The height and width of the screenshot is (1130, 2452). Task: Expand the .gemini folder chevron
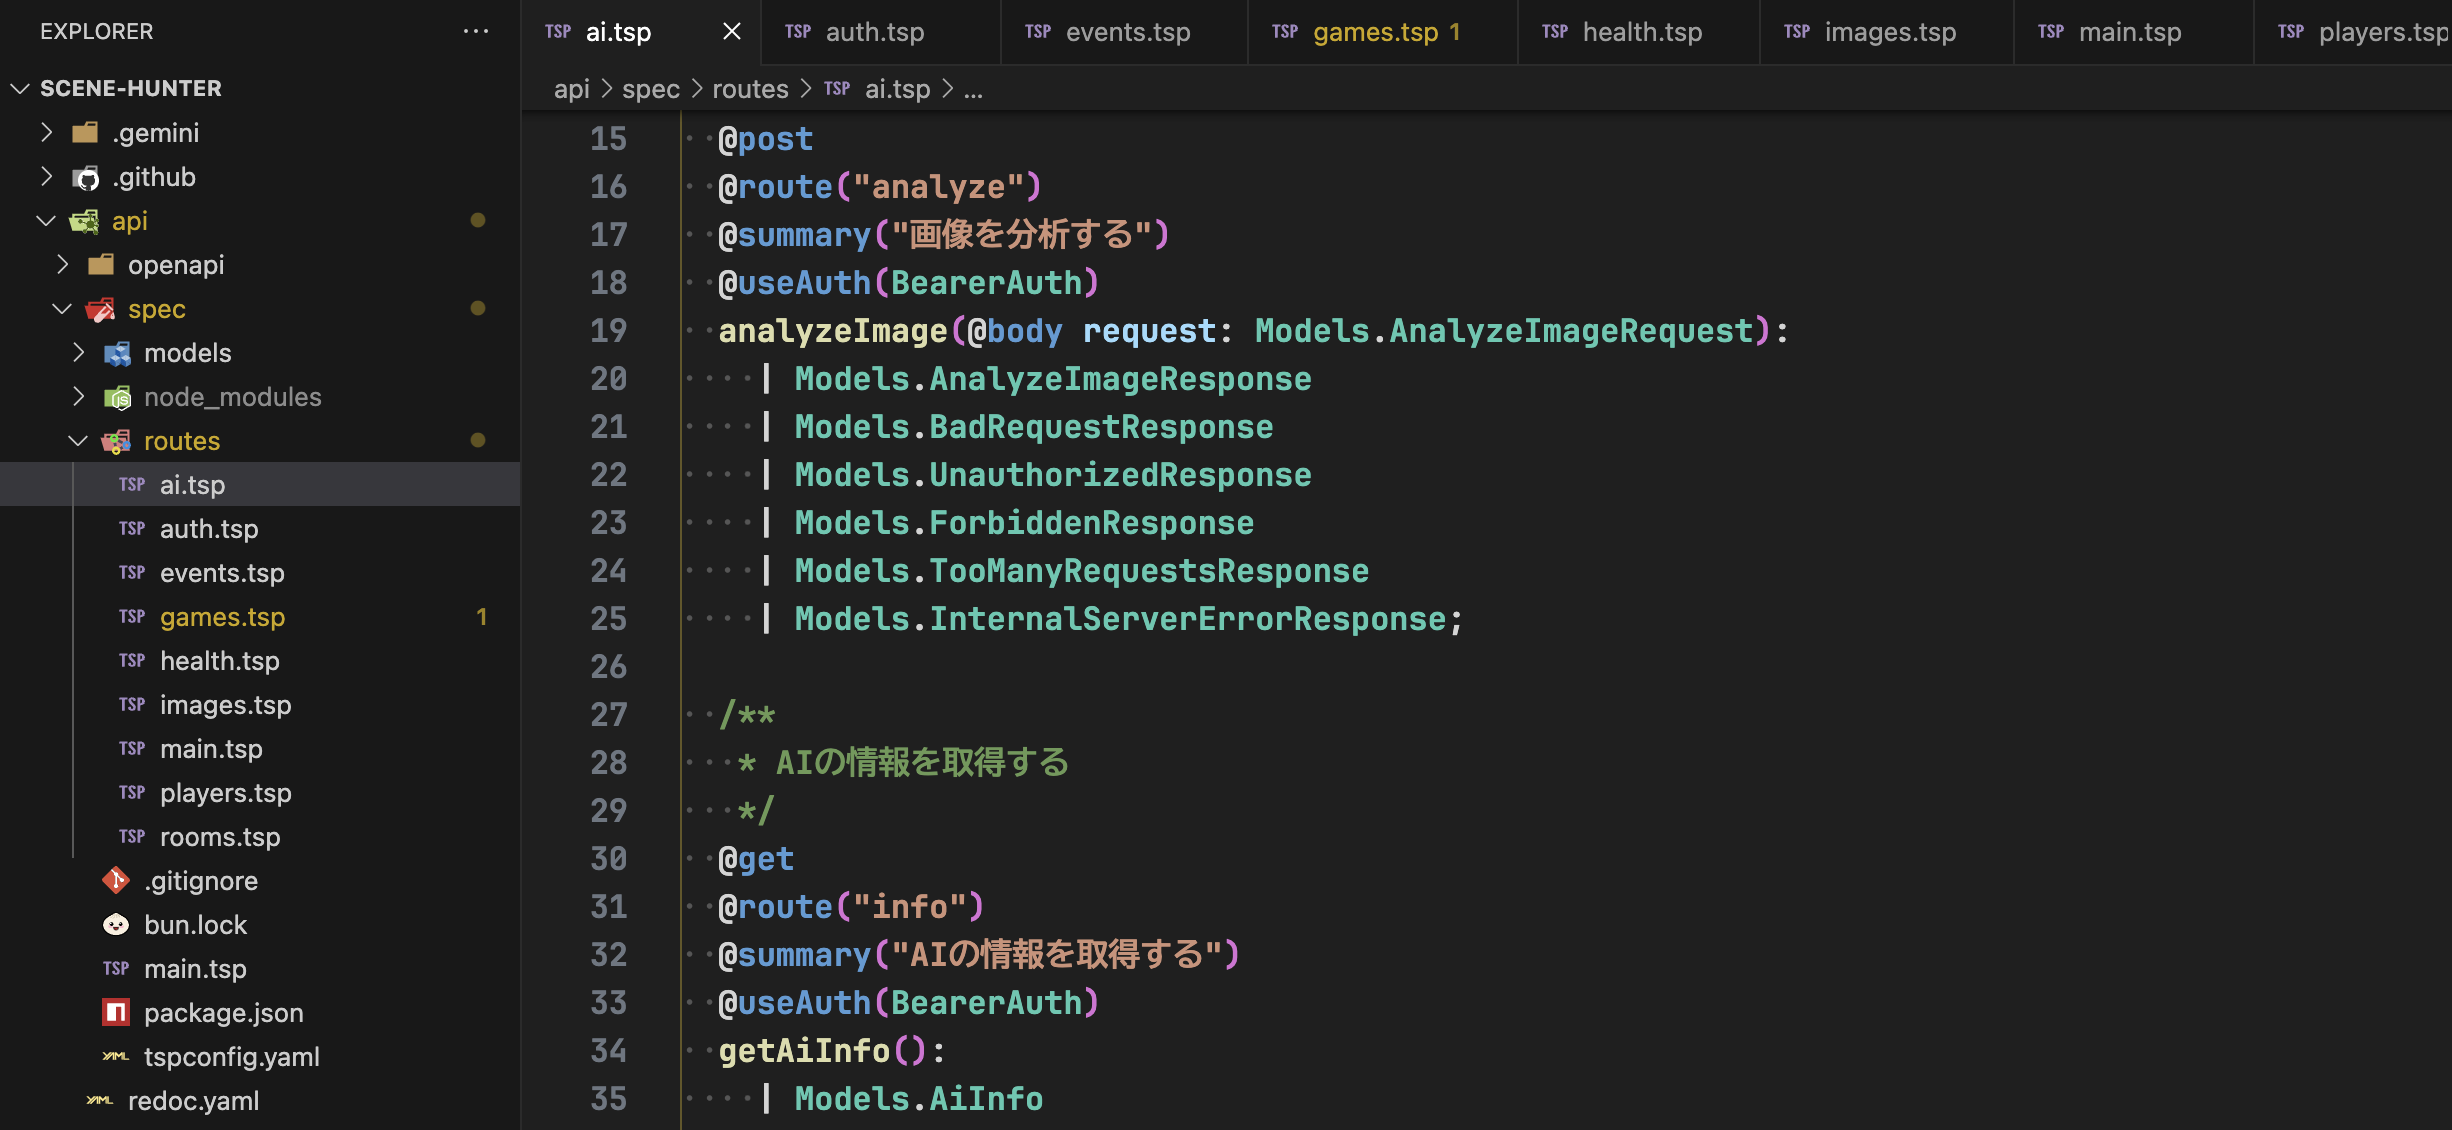point(46,132)
